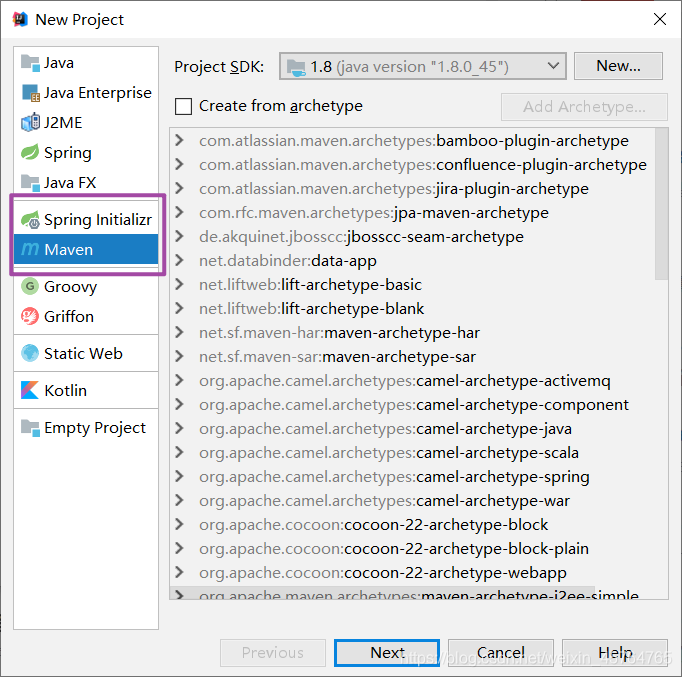
Task: Select Groovy project type
Action: point(86,287)
